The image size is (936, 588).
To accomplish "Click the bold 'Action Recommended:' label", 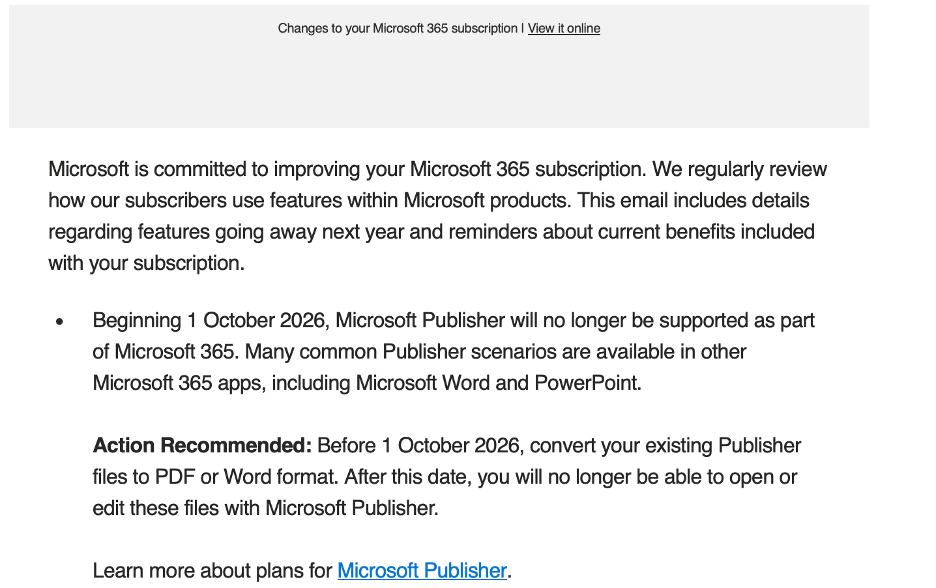I will coord(202,445).
